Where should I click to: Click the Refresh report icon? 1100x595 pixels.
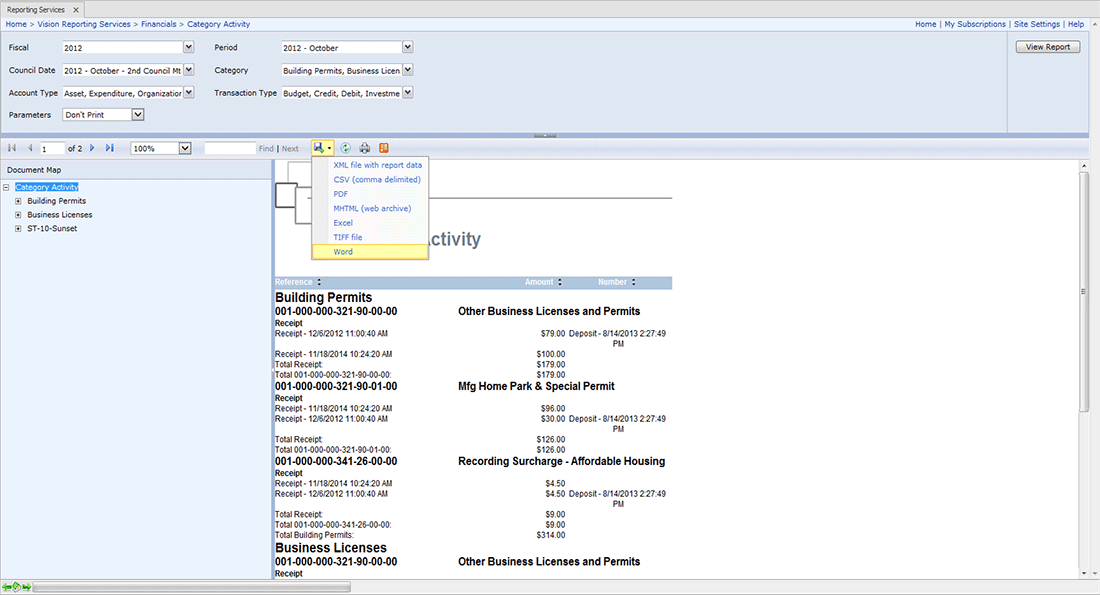tap(345, 148)
